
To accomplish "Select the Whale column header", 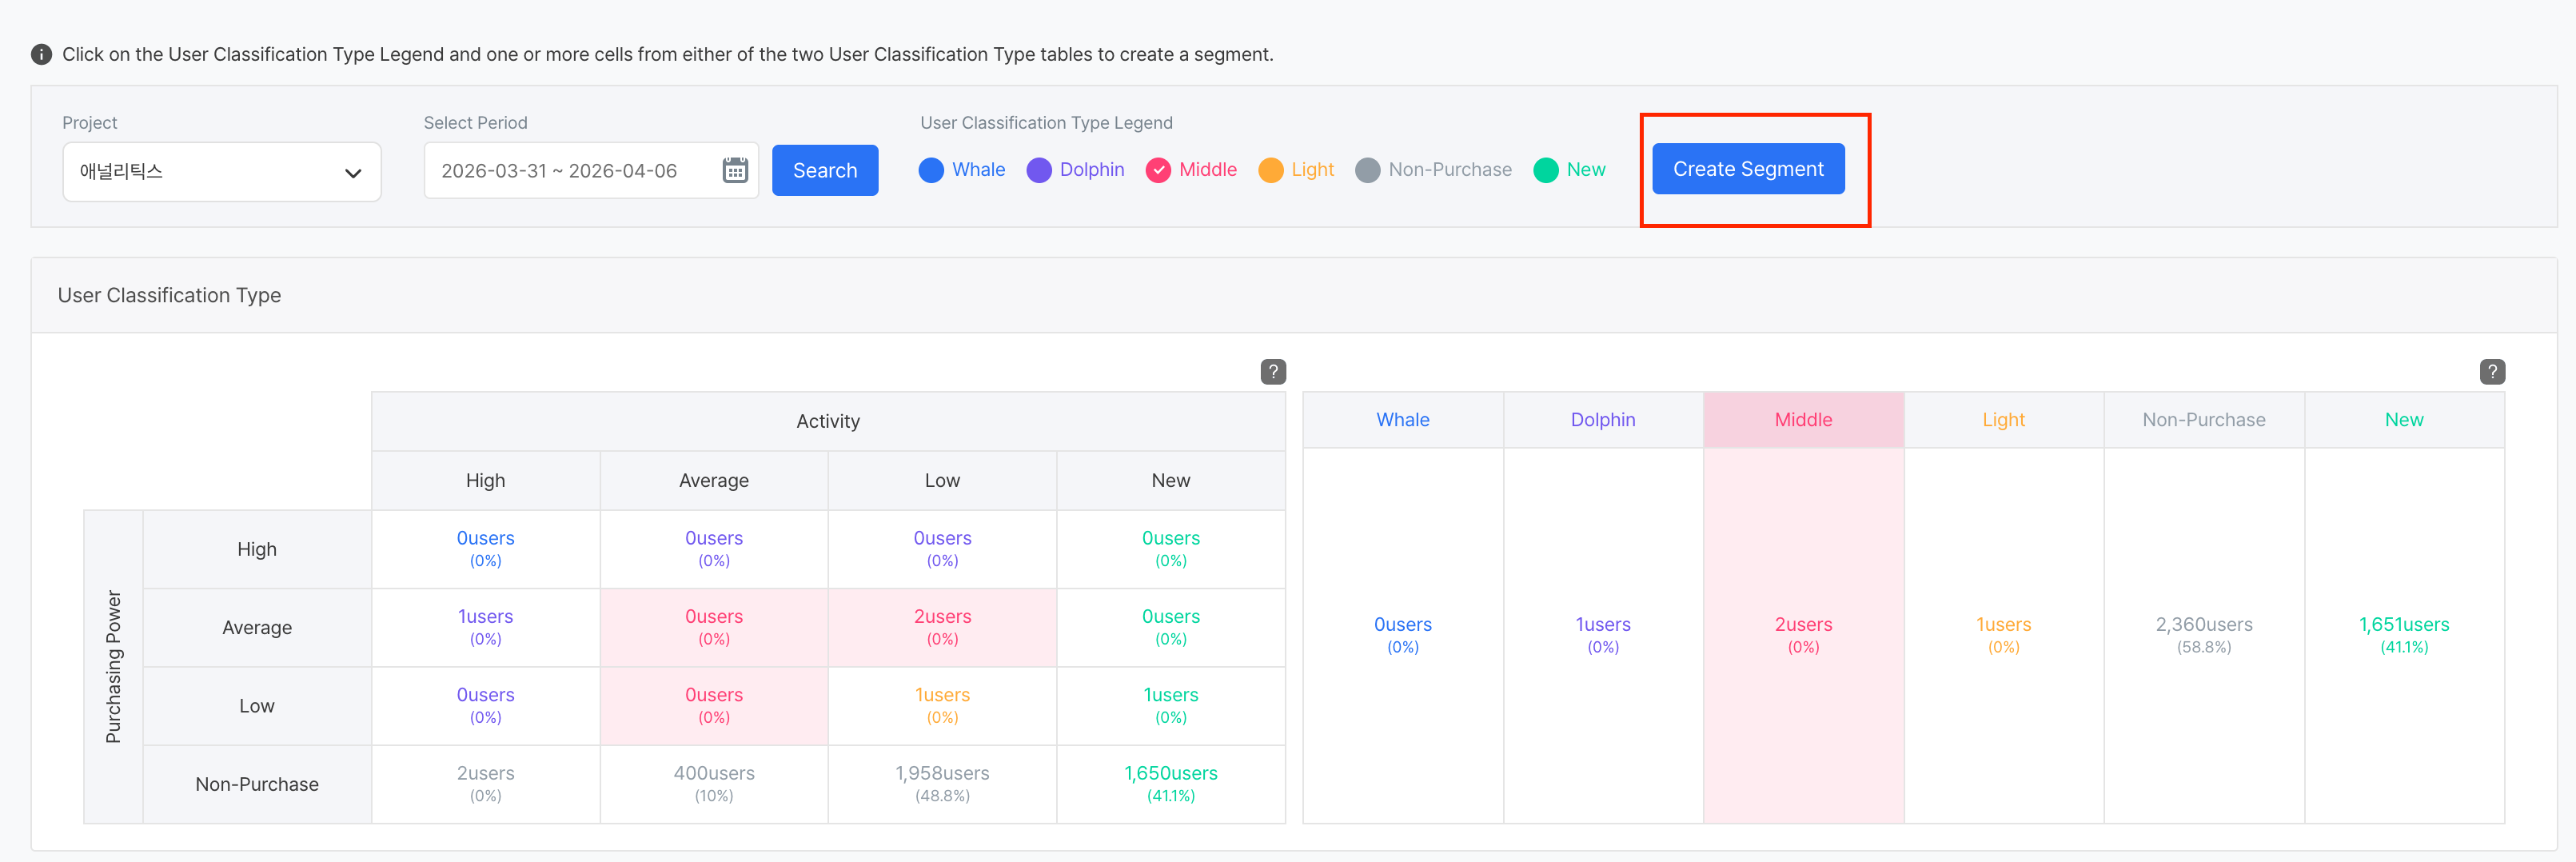I will (1402, 420).
